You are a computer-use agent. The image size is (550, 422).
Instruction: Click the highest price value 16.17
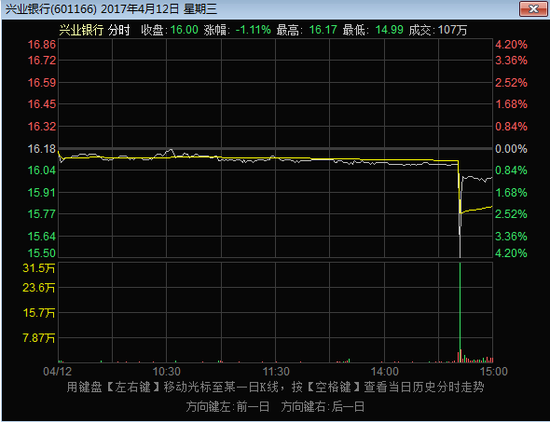point(323,30)
